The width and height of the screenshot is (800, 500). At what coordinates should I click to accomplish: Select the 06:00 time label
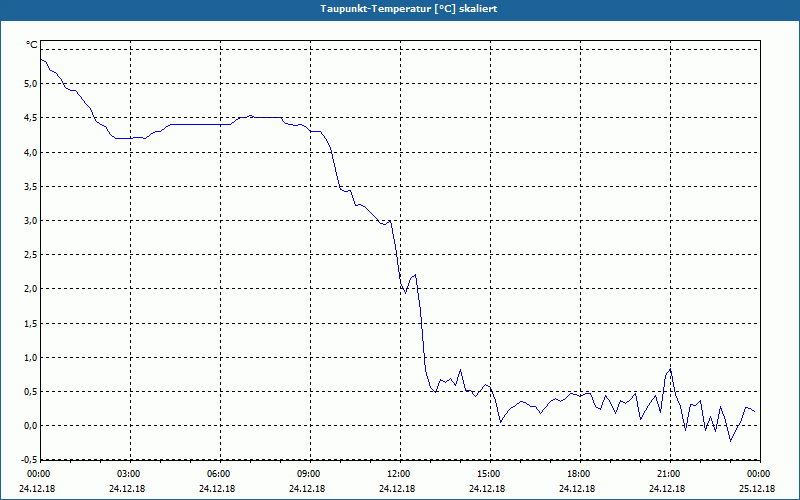217,474
